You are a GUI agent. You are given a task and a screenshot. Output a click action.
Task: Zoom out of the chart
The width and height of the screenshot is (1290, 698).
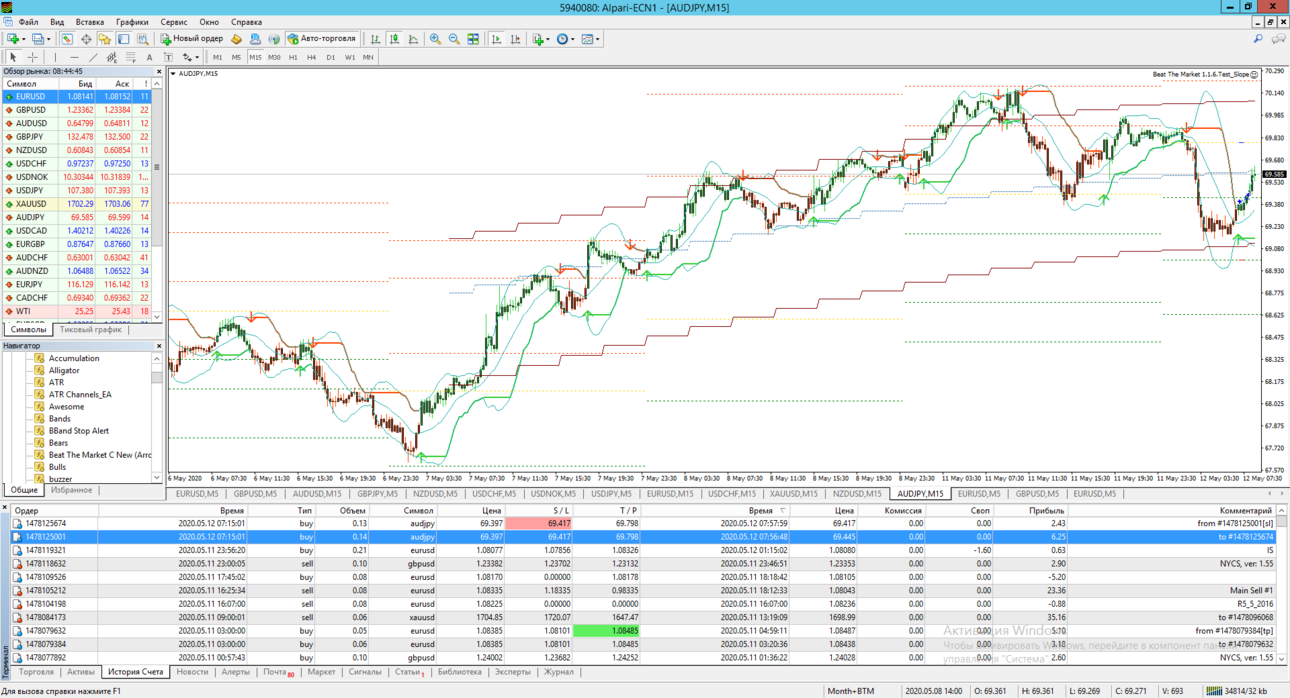pyautogui.click(x=454, y=39)
